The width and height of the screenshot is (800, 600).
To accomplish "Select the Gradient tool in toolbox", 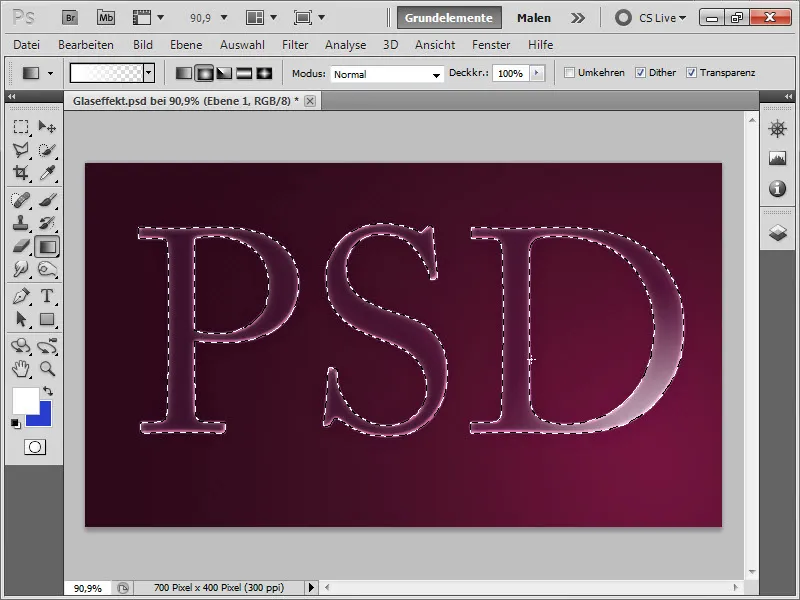I will (47, 246).
